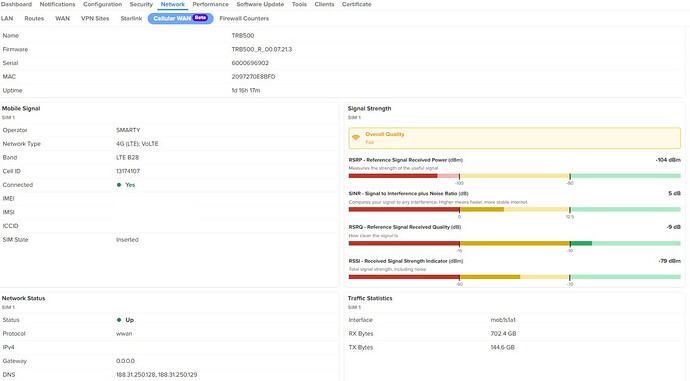Screen dimensions: 690x381
Task: Click the Mobile Signal panel heading
Action: (21, 108)
